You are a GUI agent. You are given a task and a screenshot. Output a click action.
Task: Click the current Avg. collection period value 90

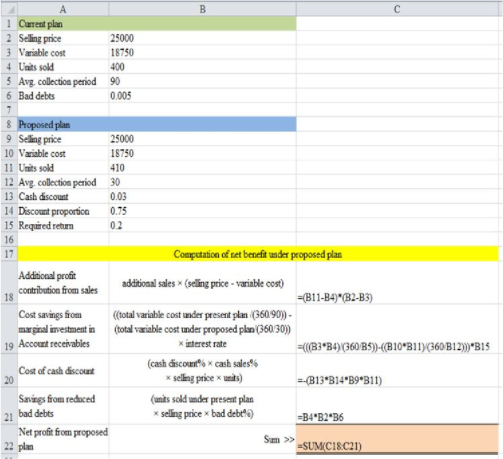click(202, 81)
